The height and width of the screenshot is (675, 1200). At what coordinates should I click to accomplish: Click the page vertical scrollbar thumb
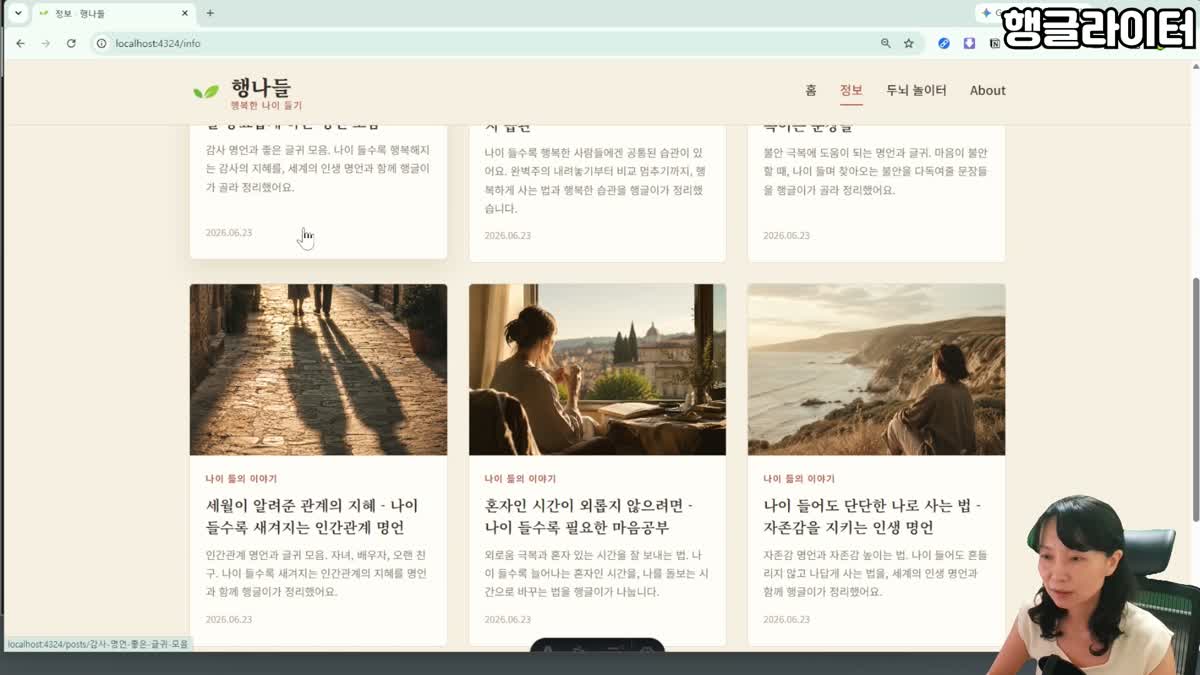tap(1196, 398)
